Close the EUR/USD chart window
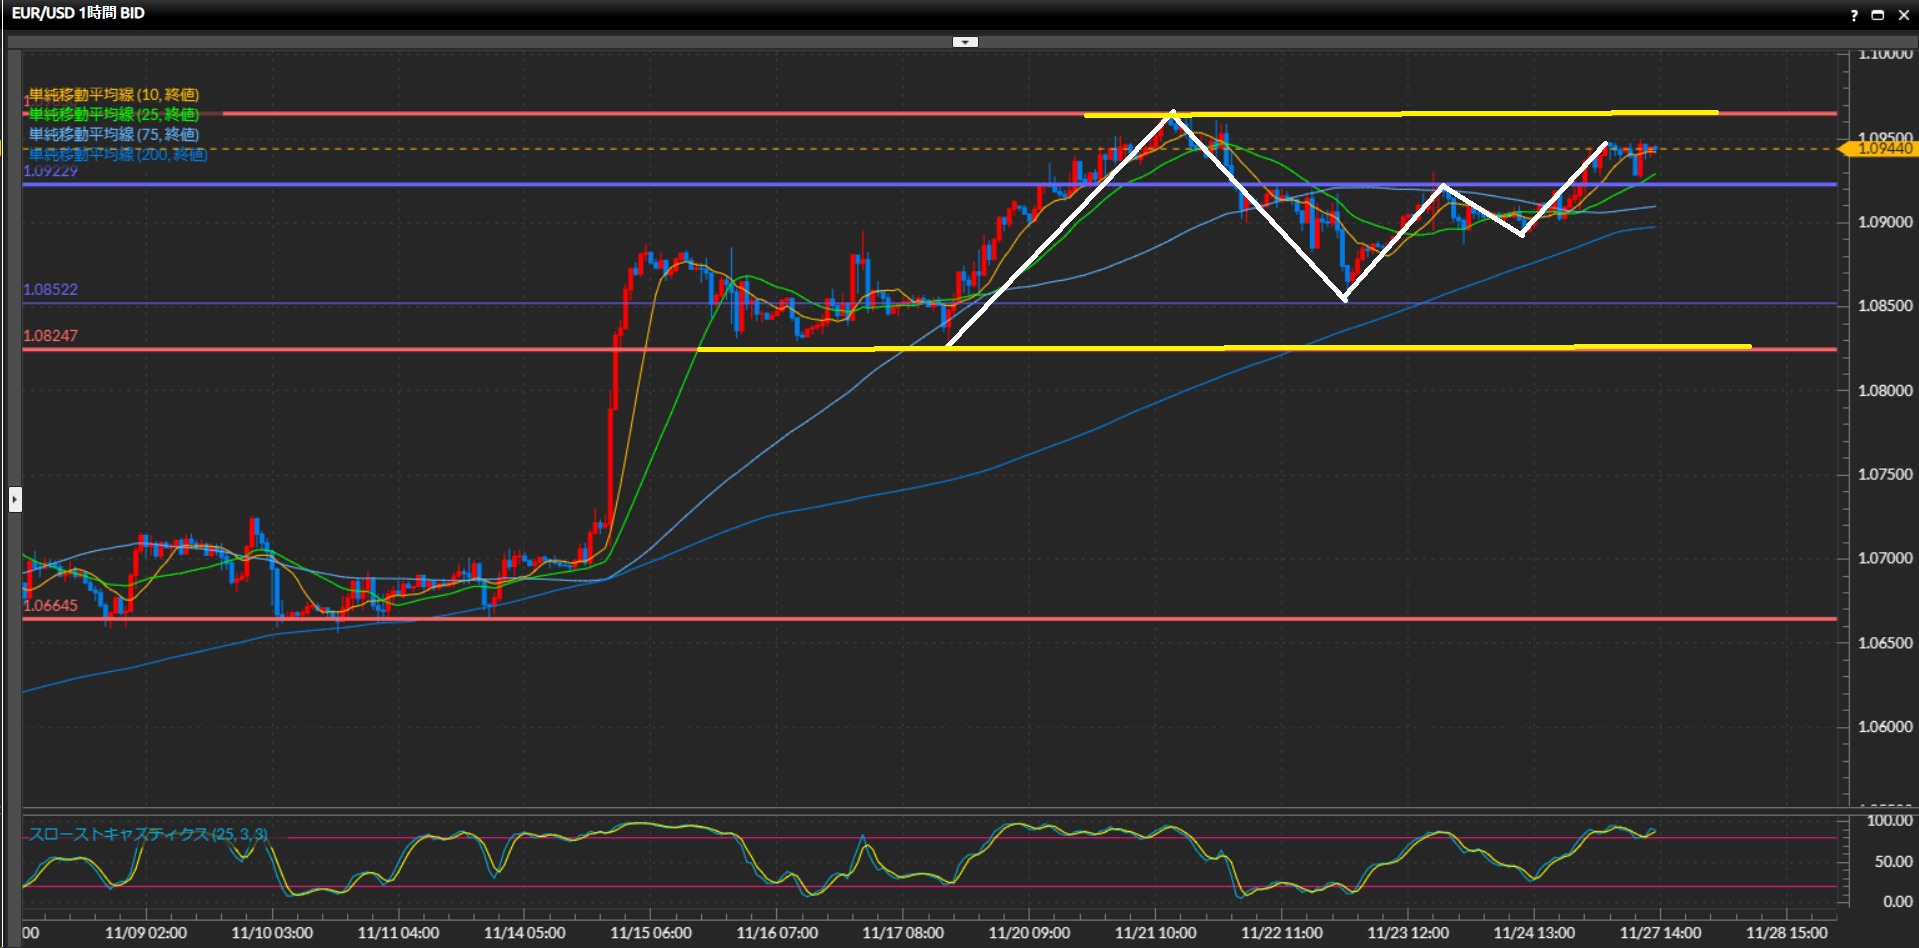Image resolution: width=1919 pixels, height=948 pixels. click(x=1903, y=15)
